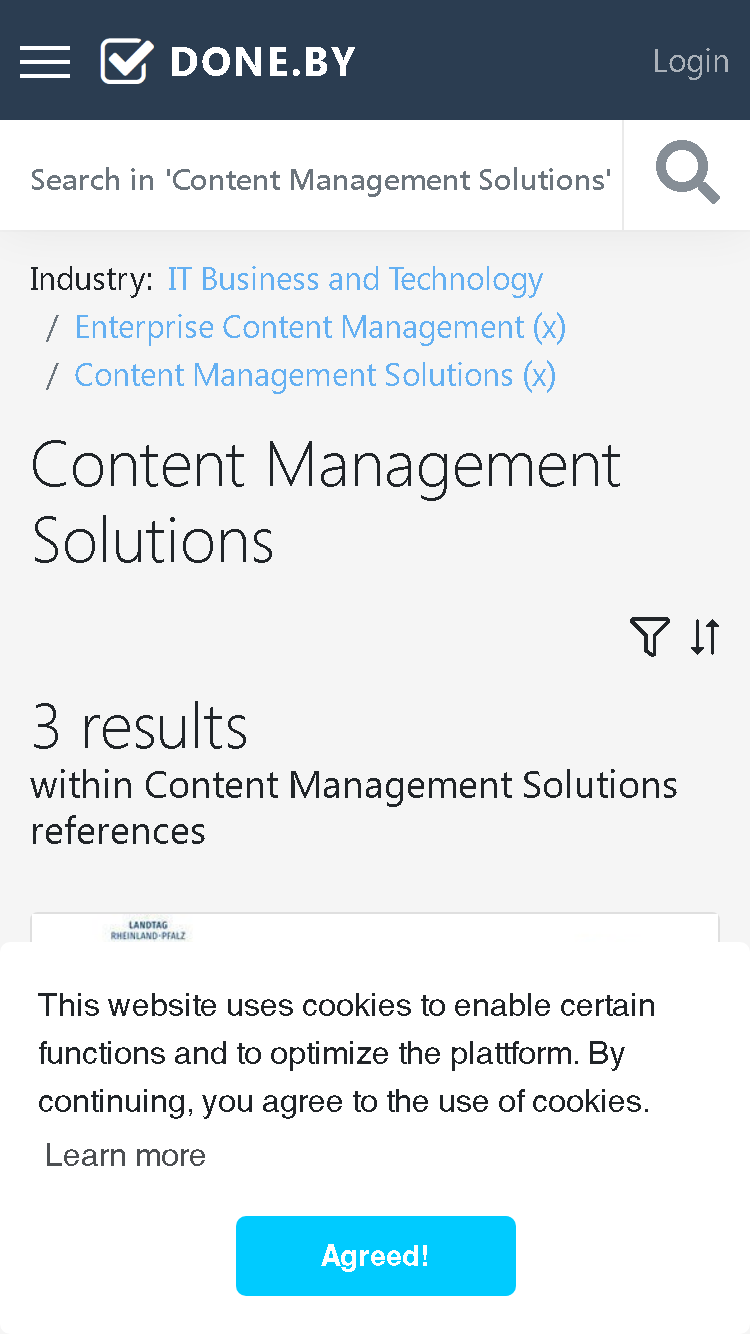This screenshot has width=750, height=1334.
Task: Click the DONE.BY brand name text
Action: (x=263, y=62)
